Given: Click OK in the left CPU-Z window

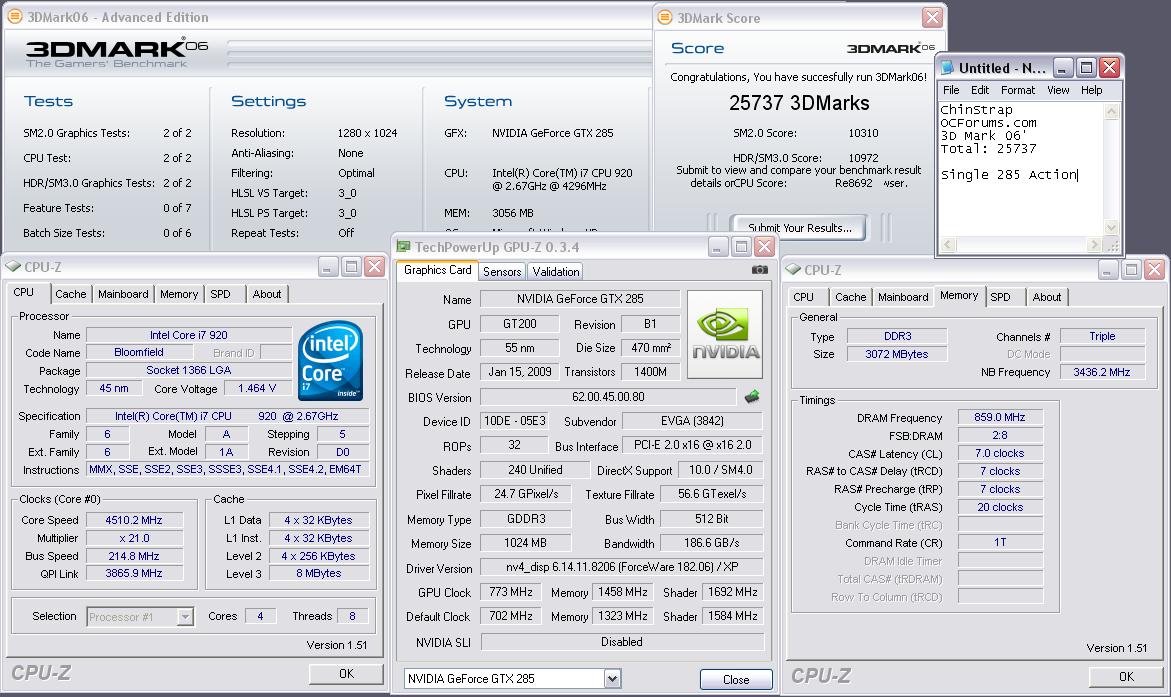Looking at the screenshot, I should 347,673.
